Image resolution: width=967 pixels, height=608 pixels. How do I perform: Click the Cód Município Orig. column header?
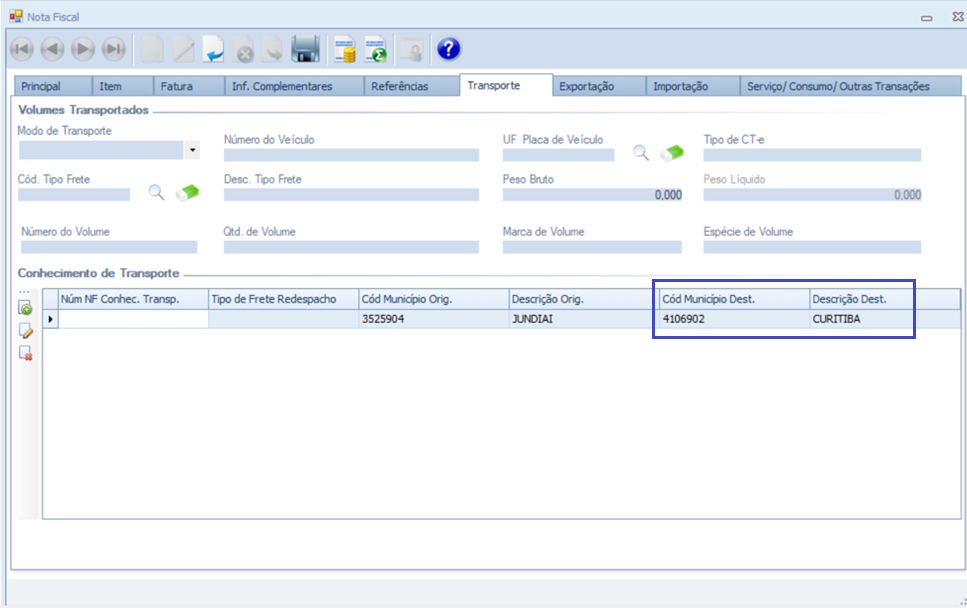coord(432,299)
